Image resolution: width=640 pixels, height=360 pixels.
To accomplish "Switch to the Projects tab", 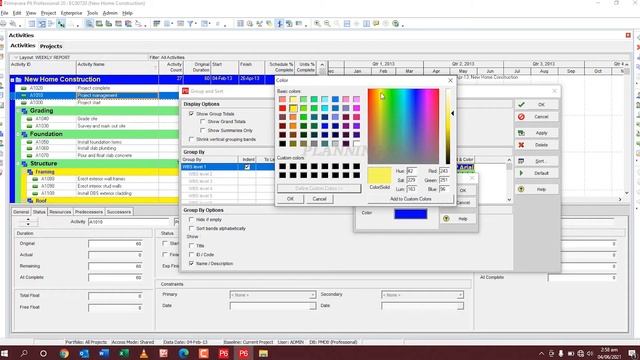I will (51, 46).
